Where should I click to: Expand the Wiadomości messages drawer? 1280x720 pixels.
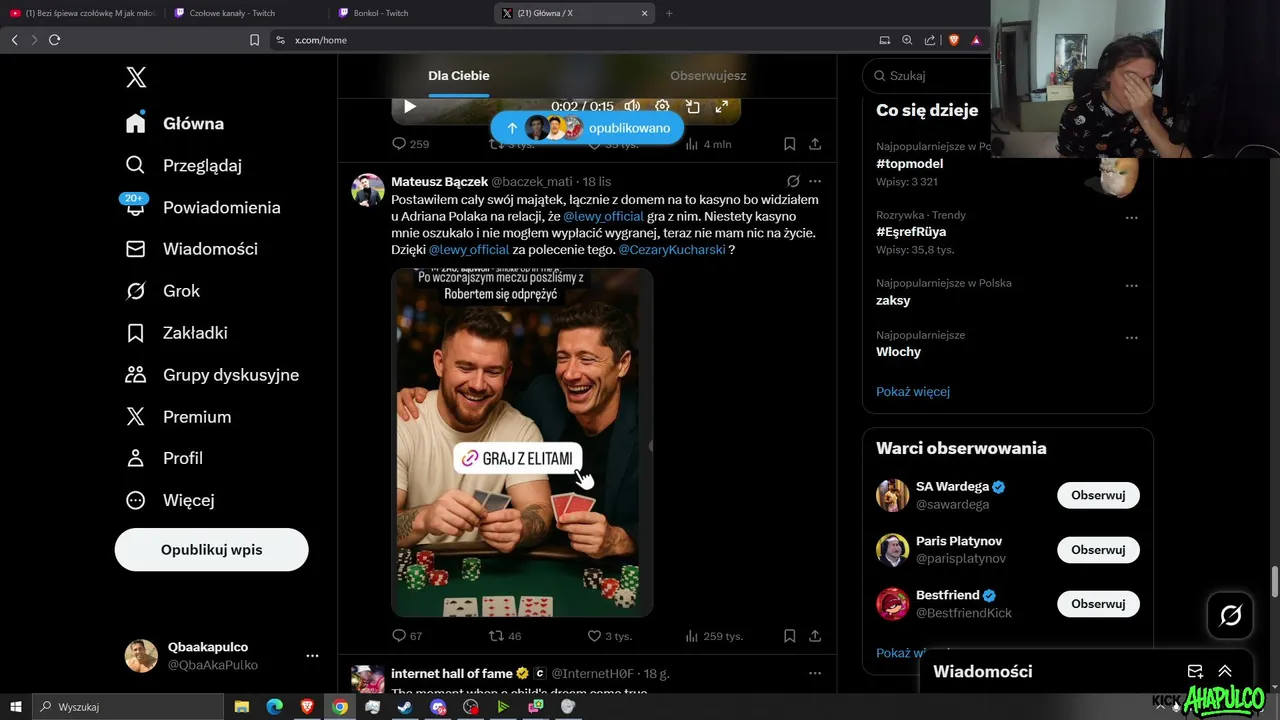click(1225, 672)
